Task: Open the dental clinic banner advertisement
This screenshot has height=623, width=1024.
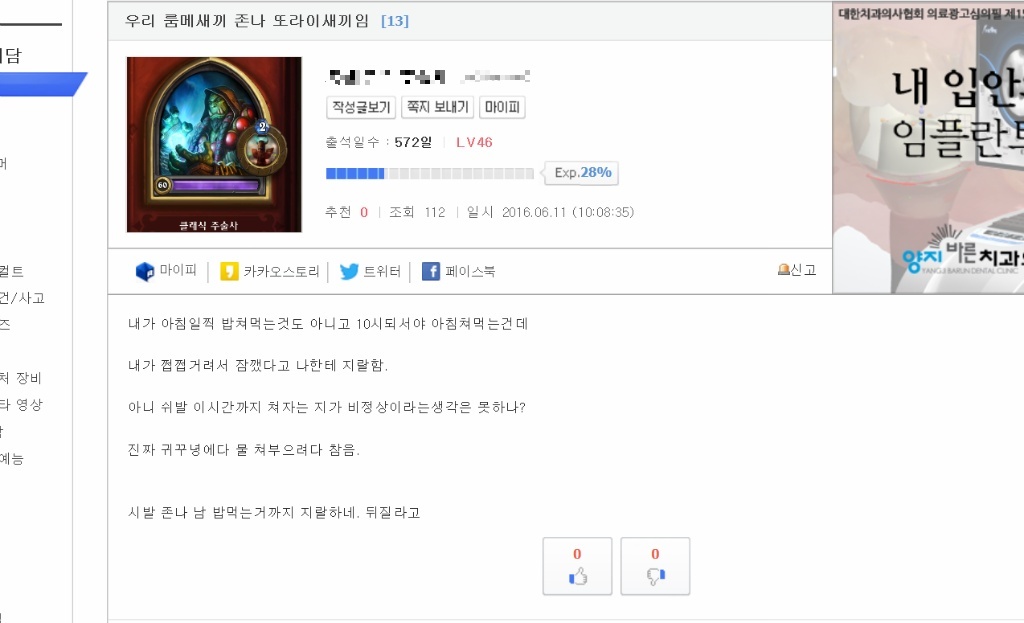Action: click(928, 148)
